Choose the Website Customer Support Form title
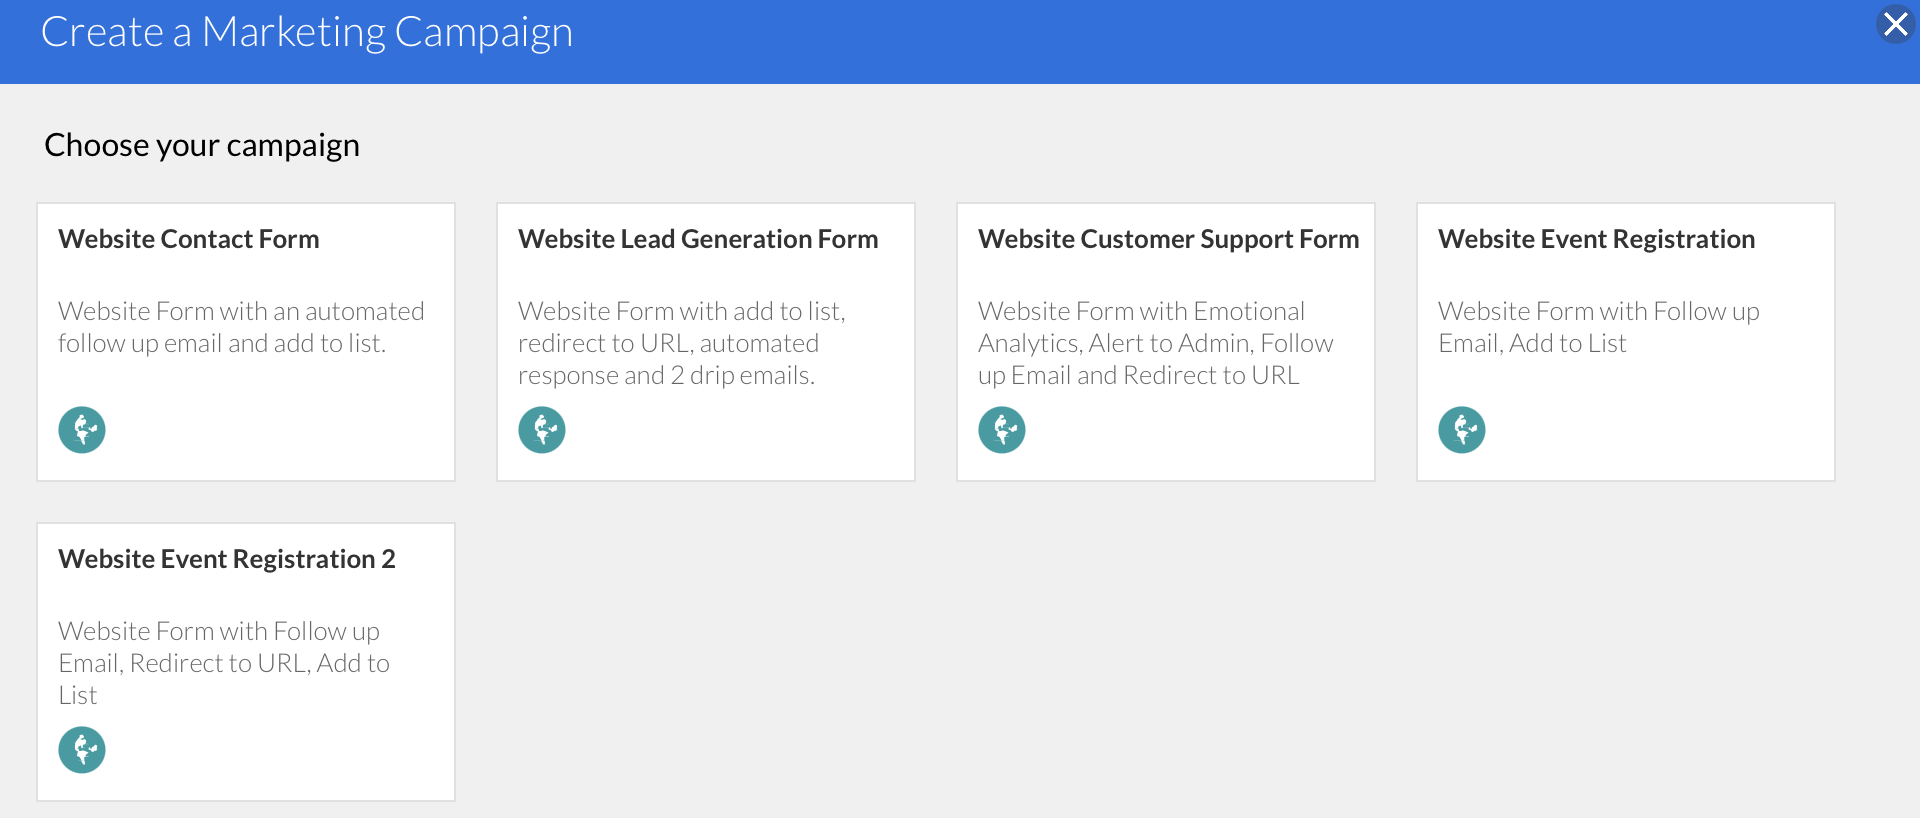 coord(1168,239)
